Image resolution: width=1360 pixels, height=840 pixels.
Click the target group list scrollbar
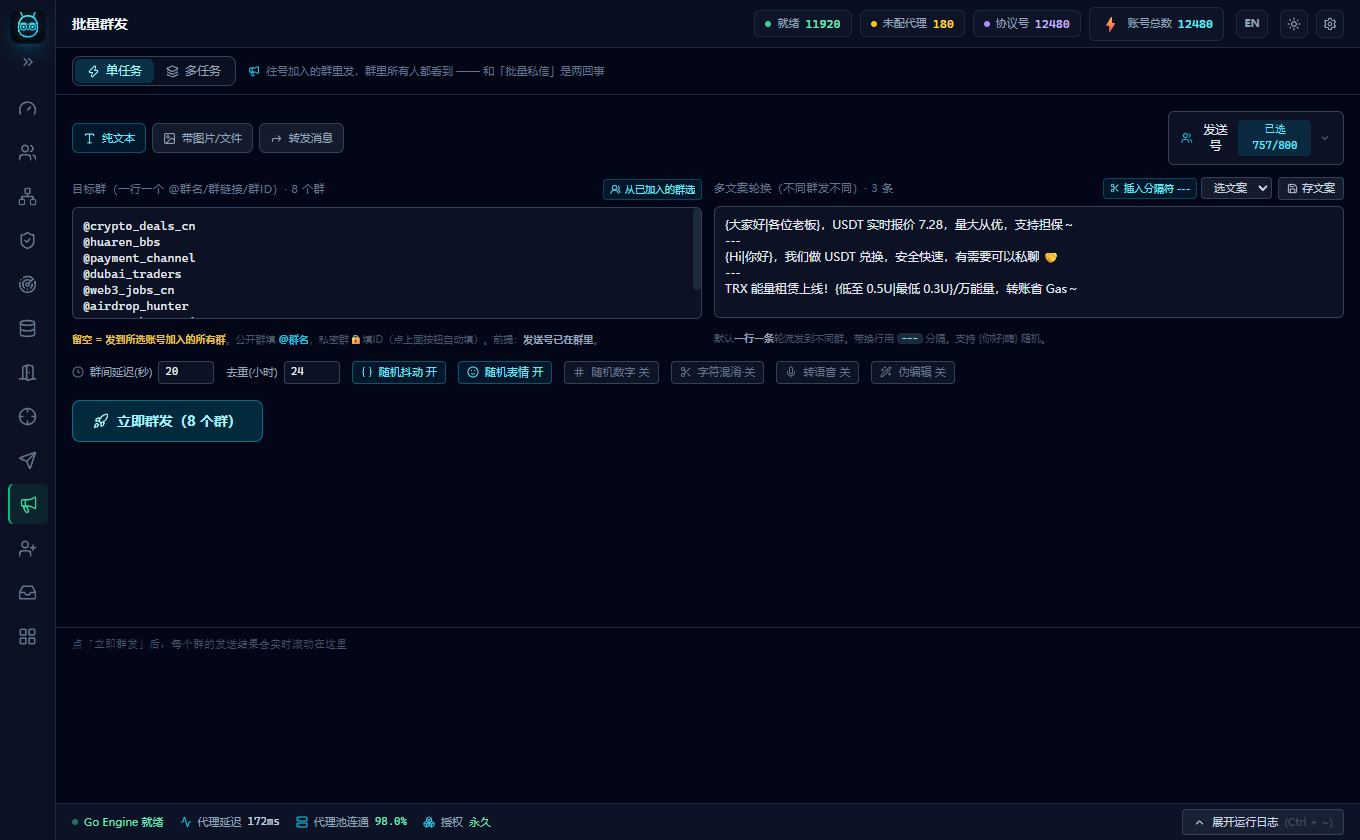[697, 250]
